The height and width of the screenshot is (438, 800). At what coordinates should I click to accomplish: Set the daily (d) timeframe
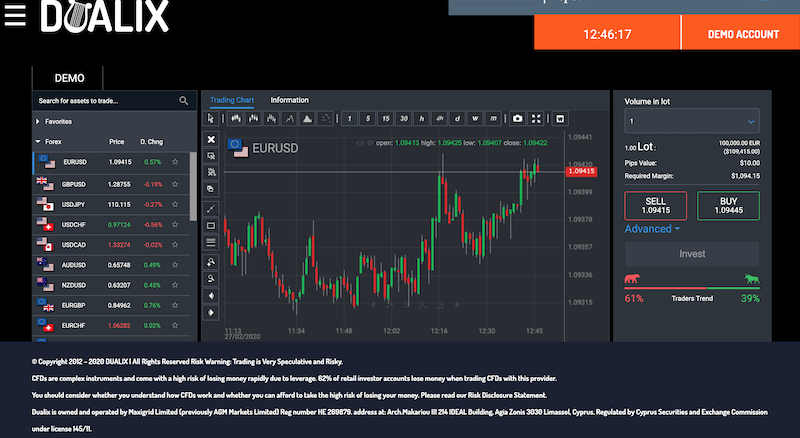click(457, 118)
